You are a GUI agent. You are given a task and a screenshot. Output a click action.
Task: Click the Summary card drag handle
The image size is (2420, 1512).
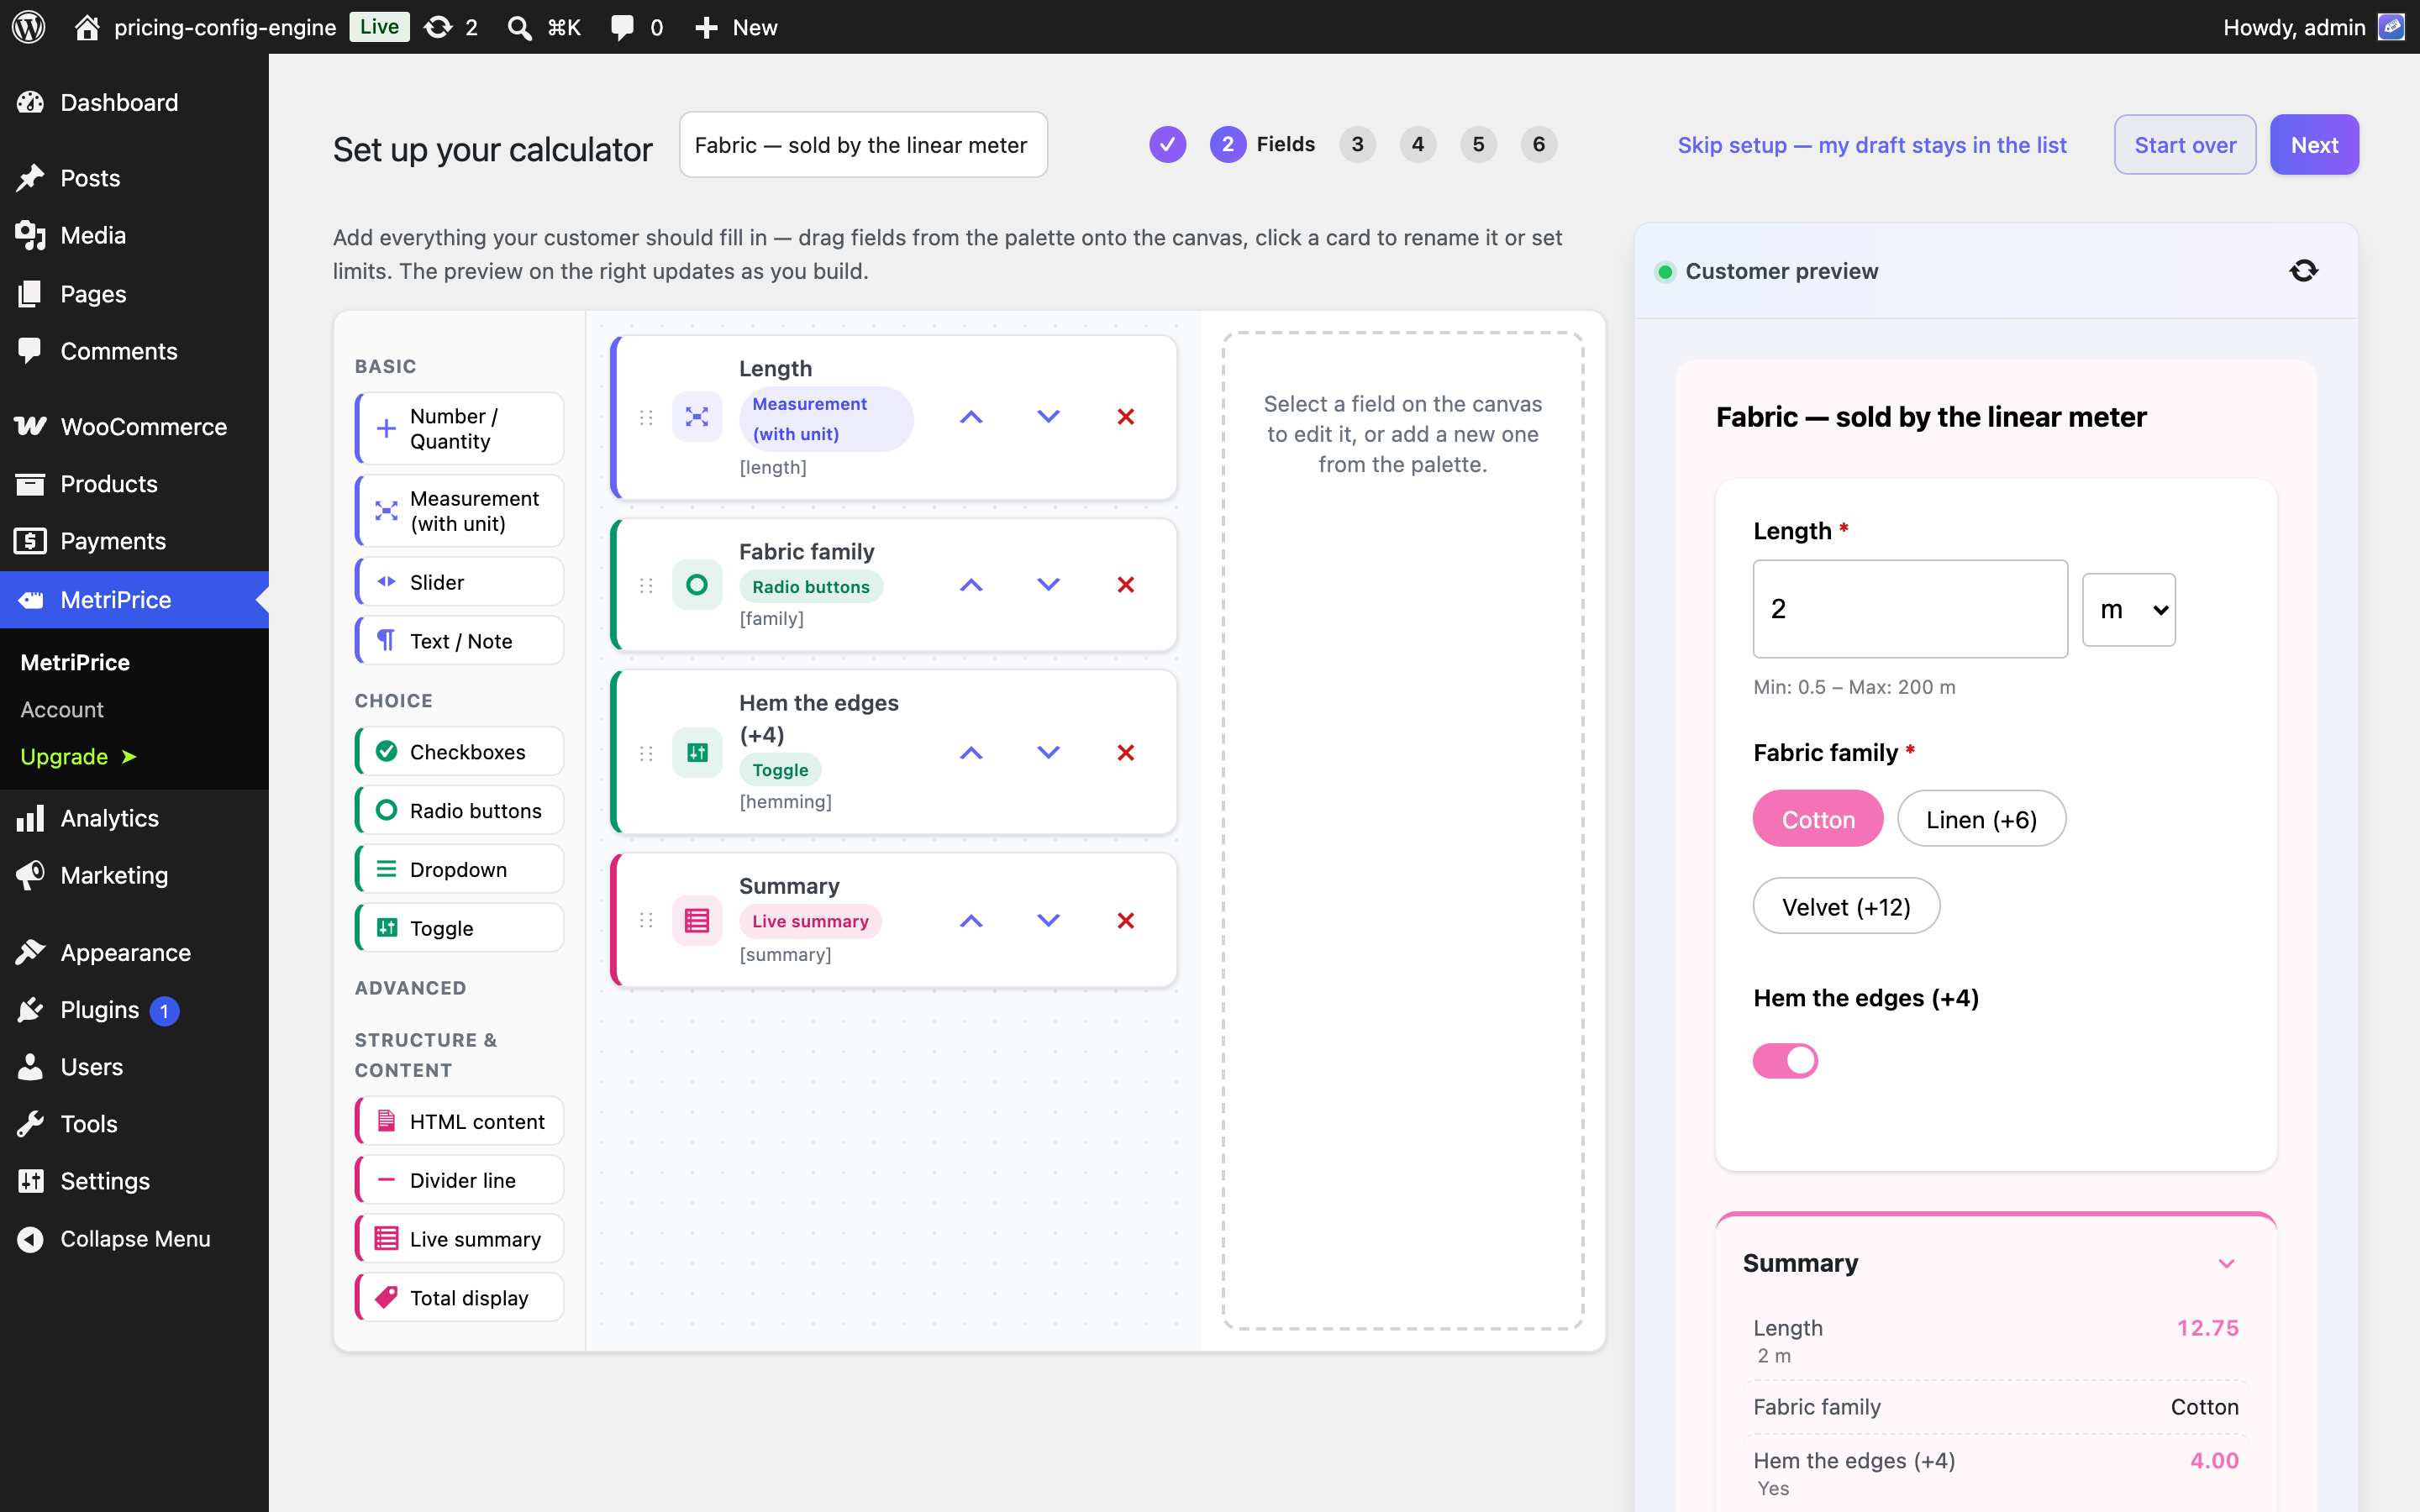[646, 921]
